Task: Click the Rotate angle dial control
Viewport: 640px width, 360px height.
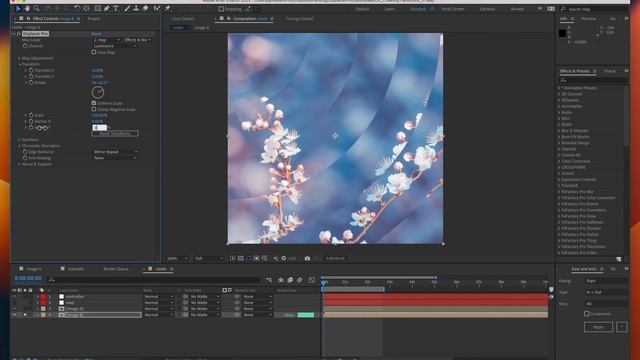Action: [98, 93]
